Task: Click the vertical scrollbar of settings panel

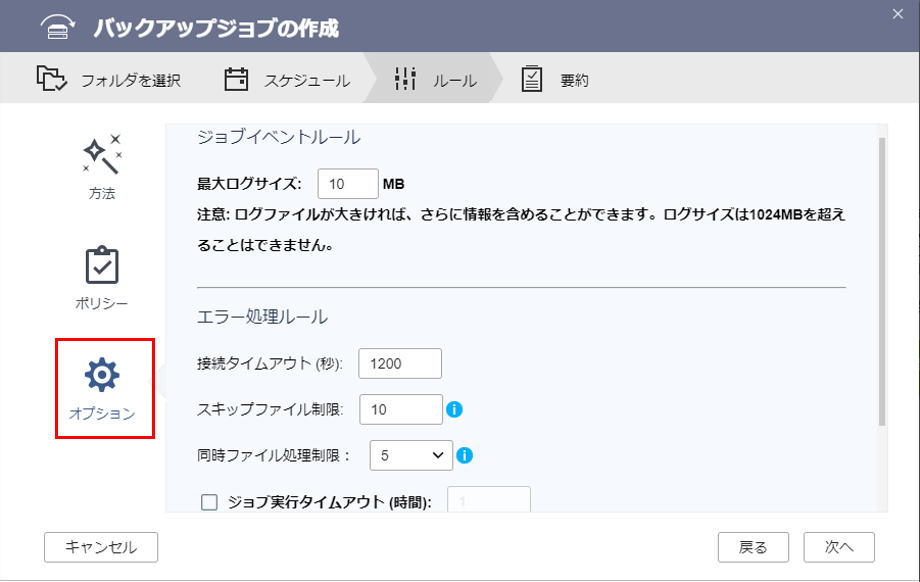Action: pyautogui.click(x=881, y=280)
